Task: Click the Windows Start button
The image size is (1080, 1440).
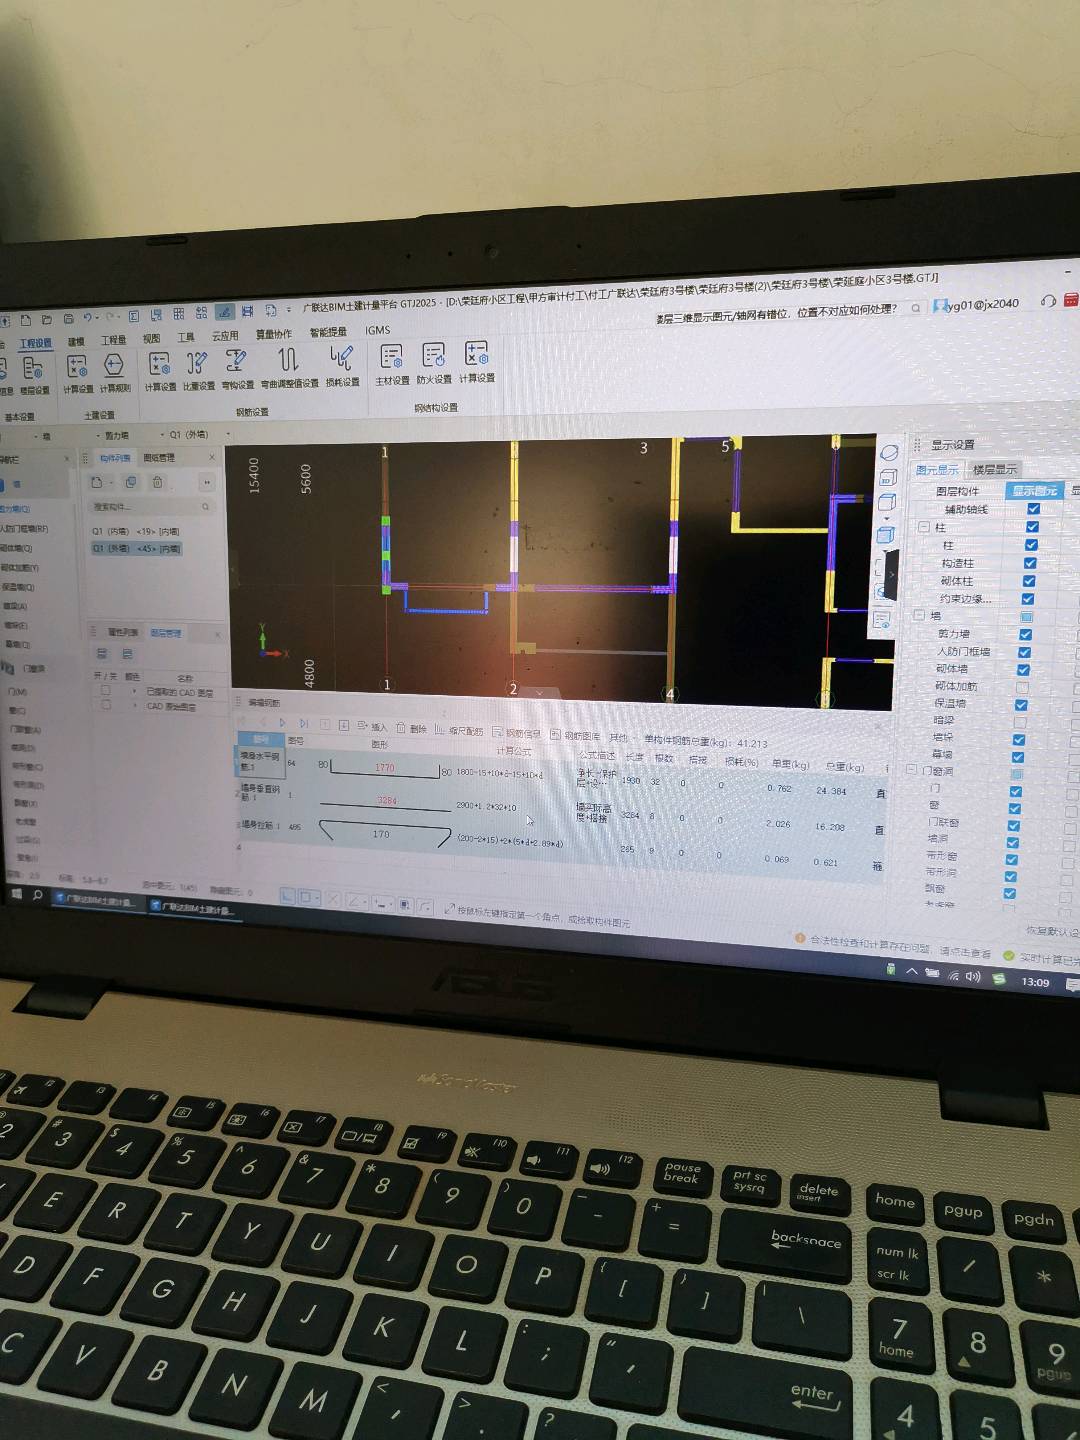Action: click(x=15, y=894)
